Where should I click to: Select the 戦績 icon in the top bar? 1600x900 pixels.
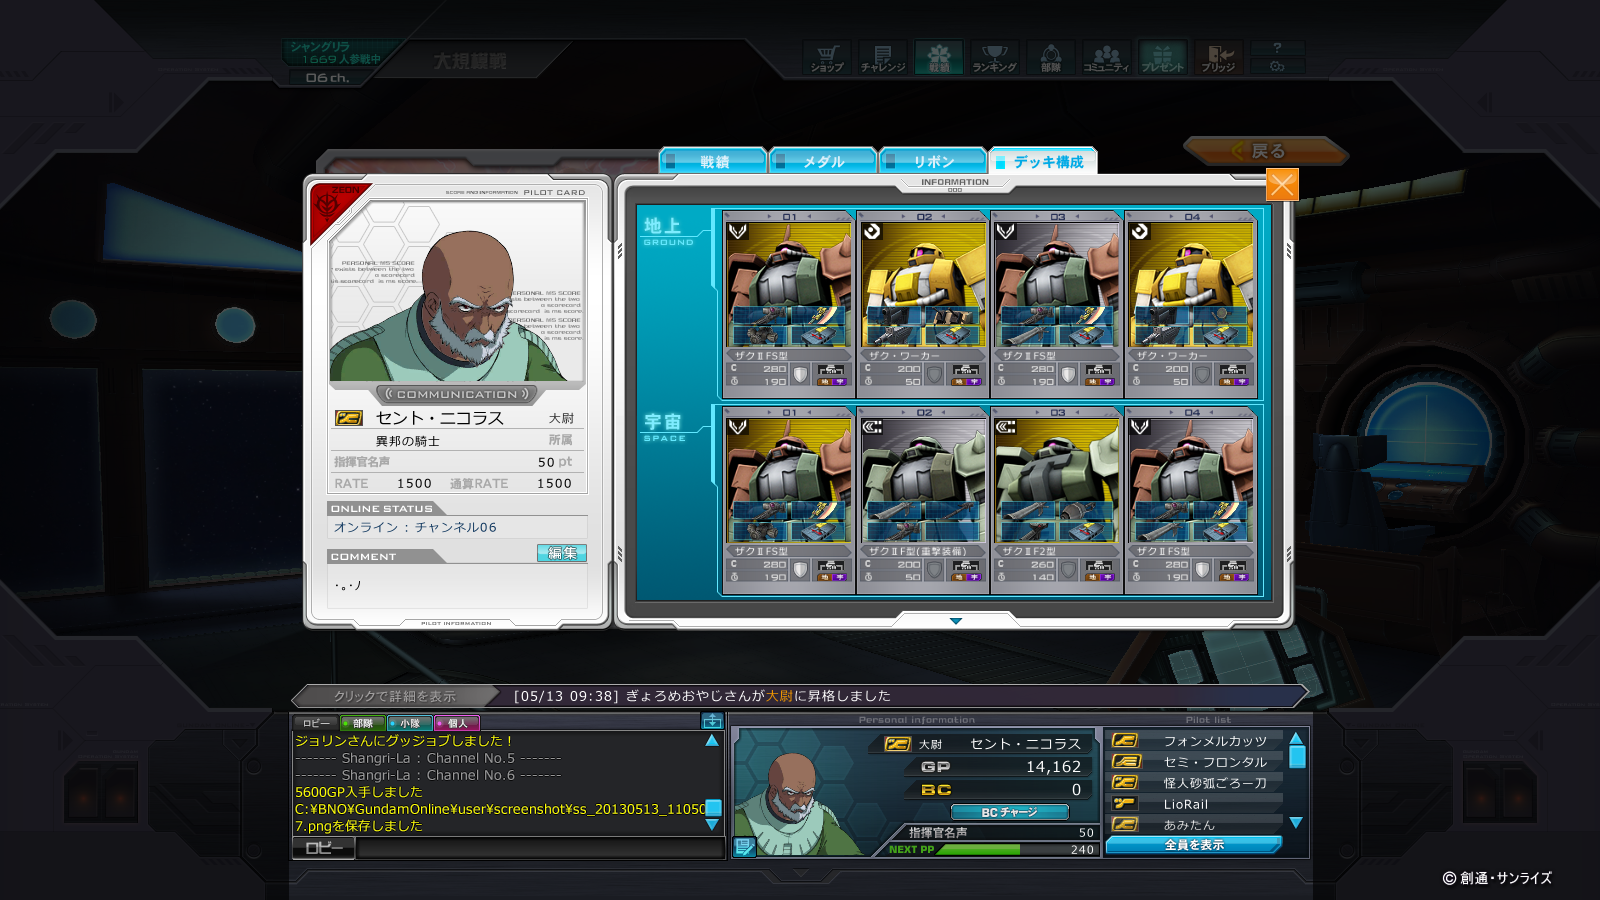939,57
